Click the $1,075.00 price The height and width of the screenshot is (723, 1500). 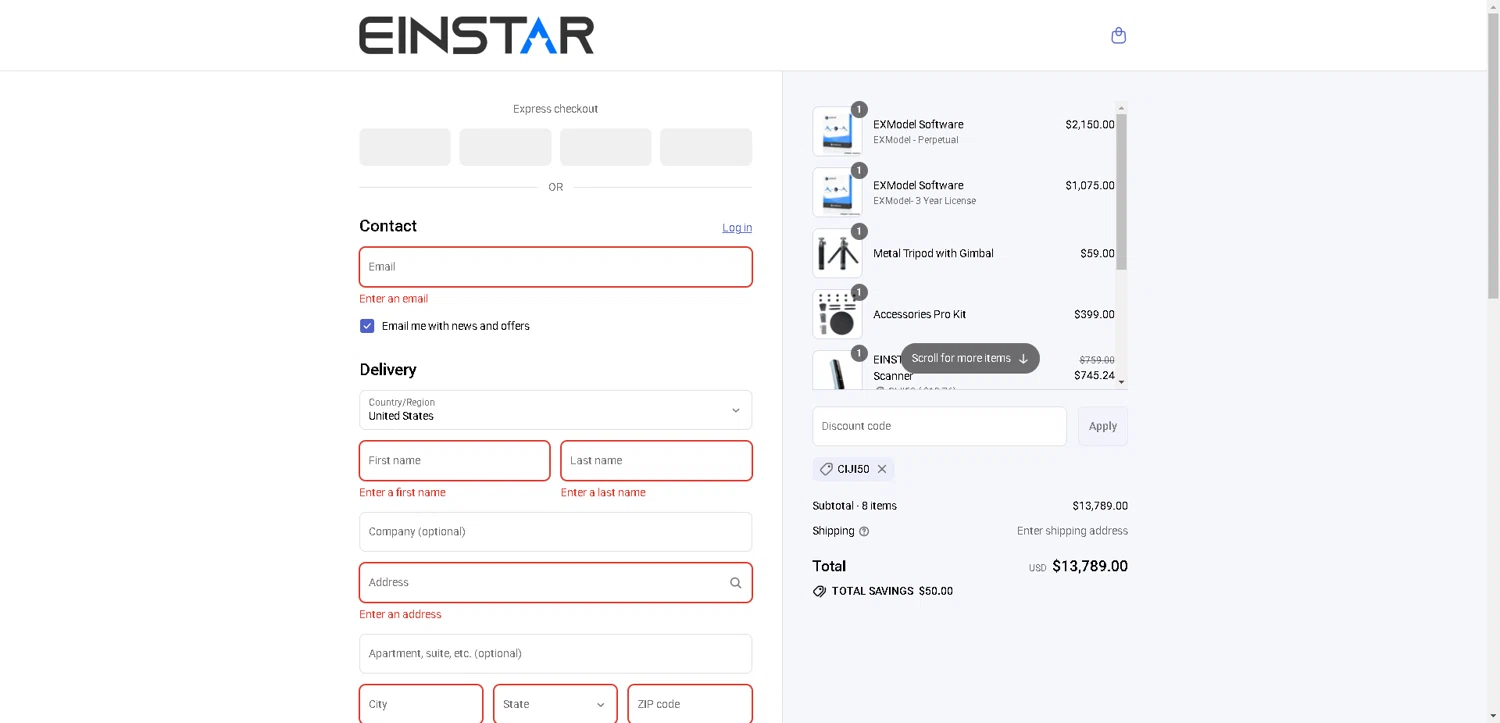(1090, 186)
